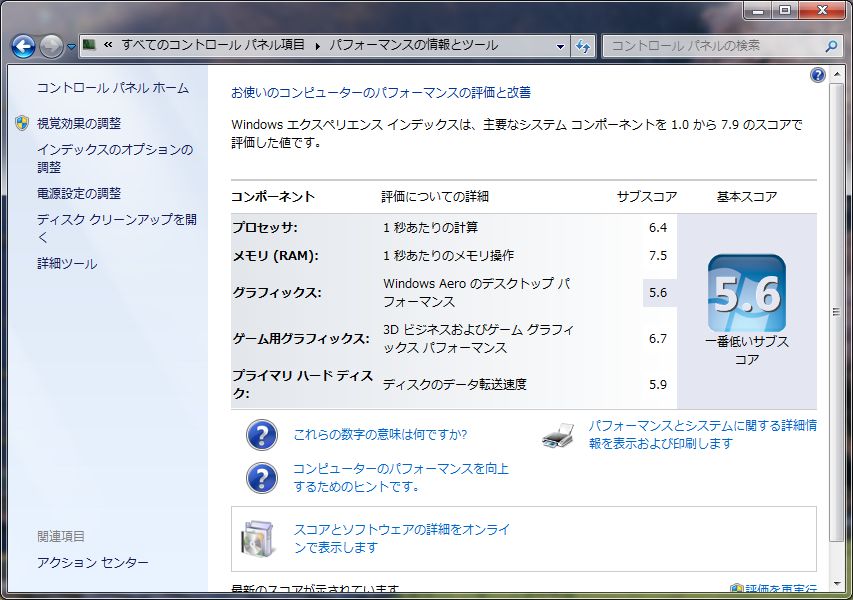Click the control panel icon in address bar
Image resolution: width=853 pixels, height=600 pixels.
tap(89, 45)
